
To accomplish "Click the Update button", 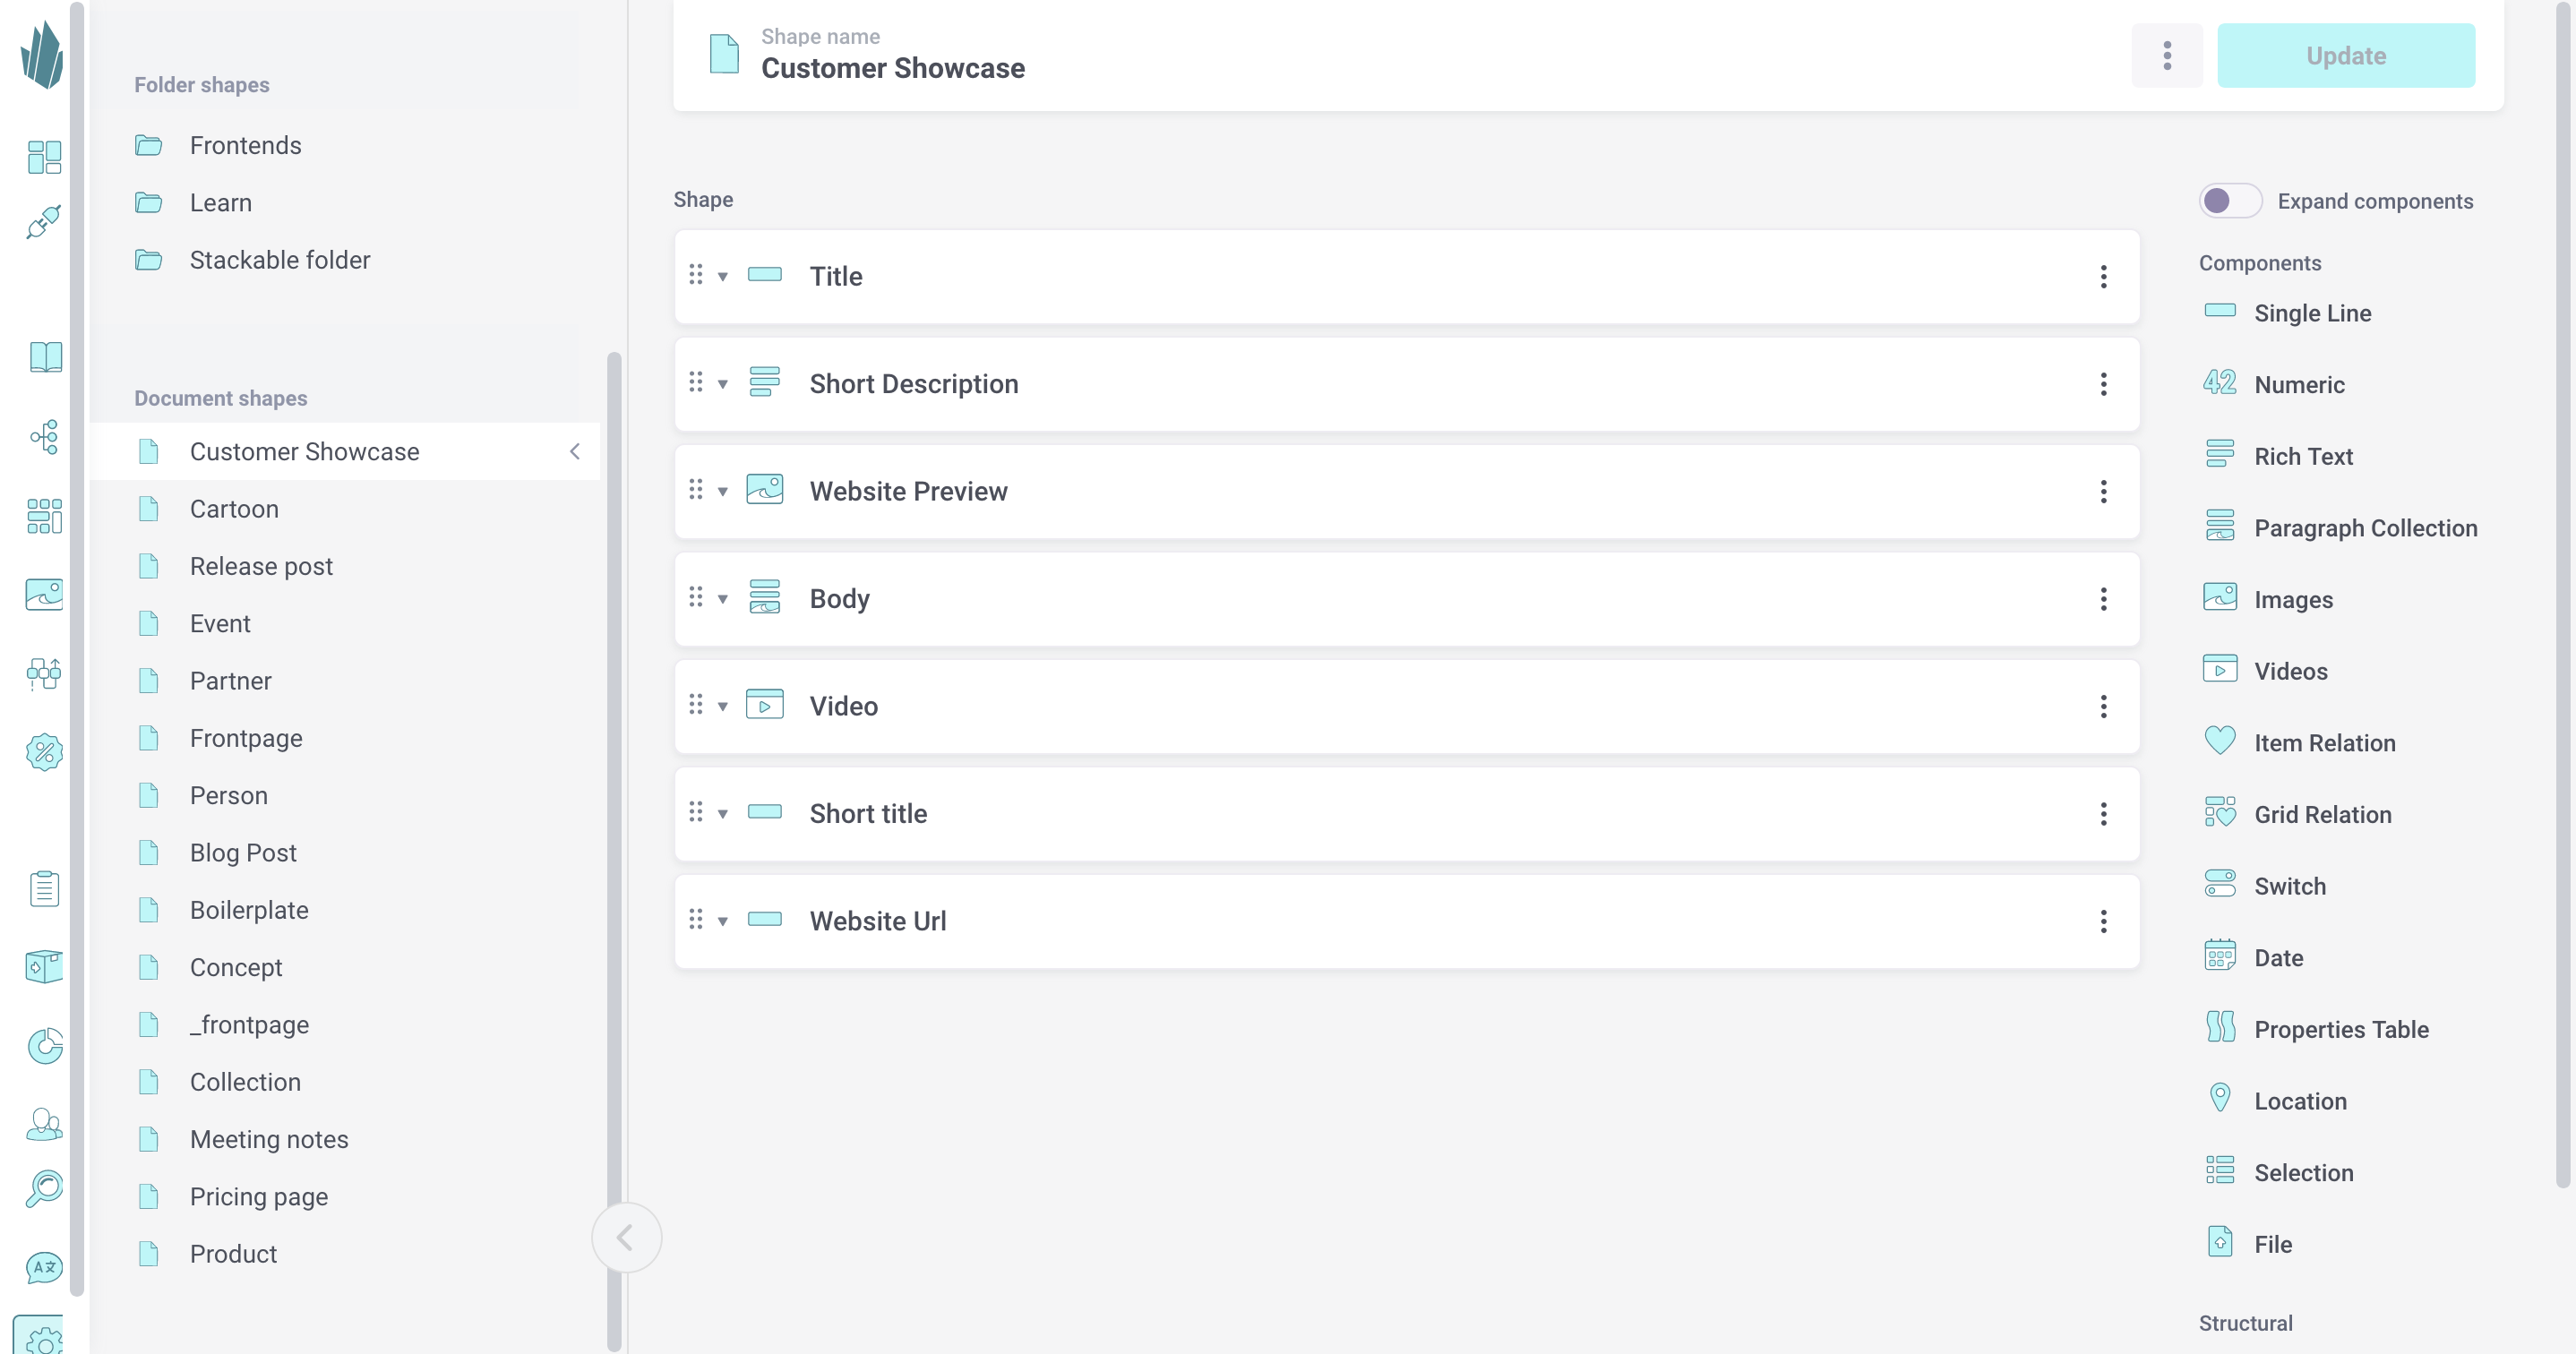I will 2346,55.
